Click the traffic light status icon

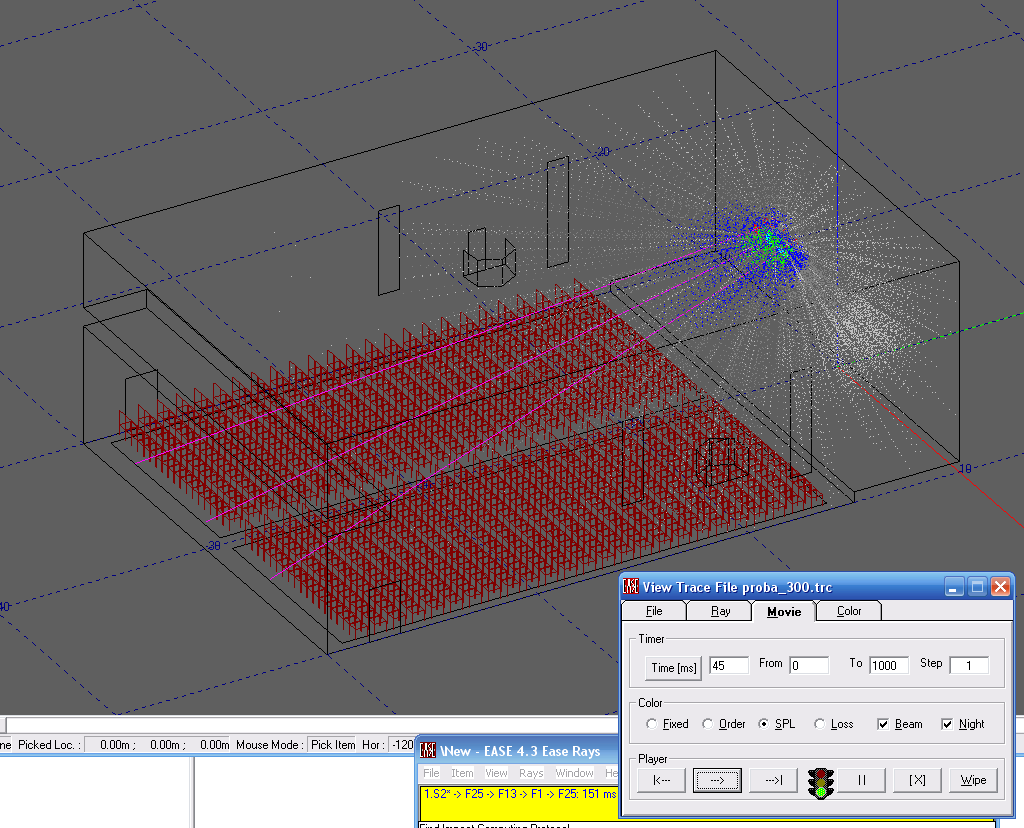pos(821,783)
